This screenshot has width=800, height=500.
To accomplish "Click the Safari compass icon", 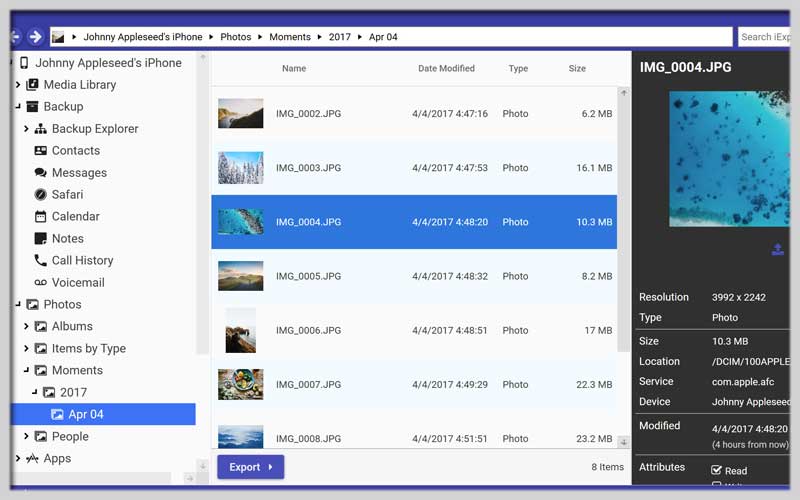I will (x=40, y=194).
